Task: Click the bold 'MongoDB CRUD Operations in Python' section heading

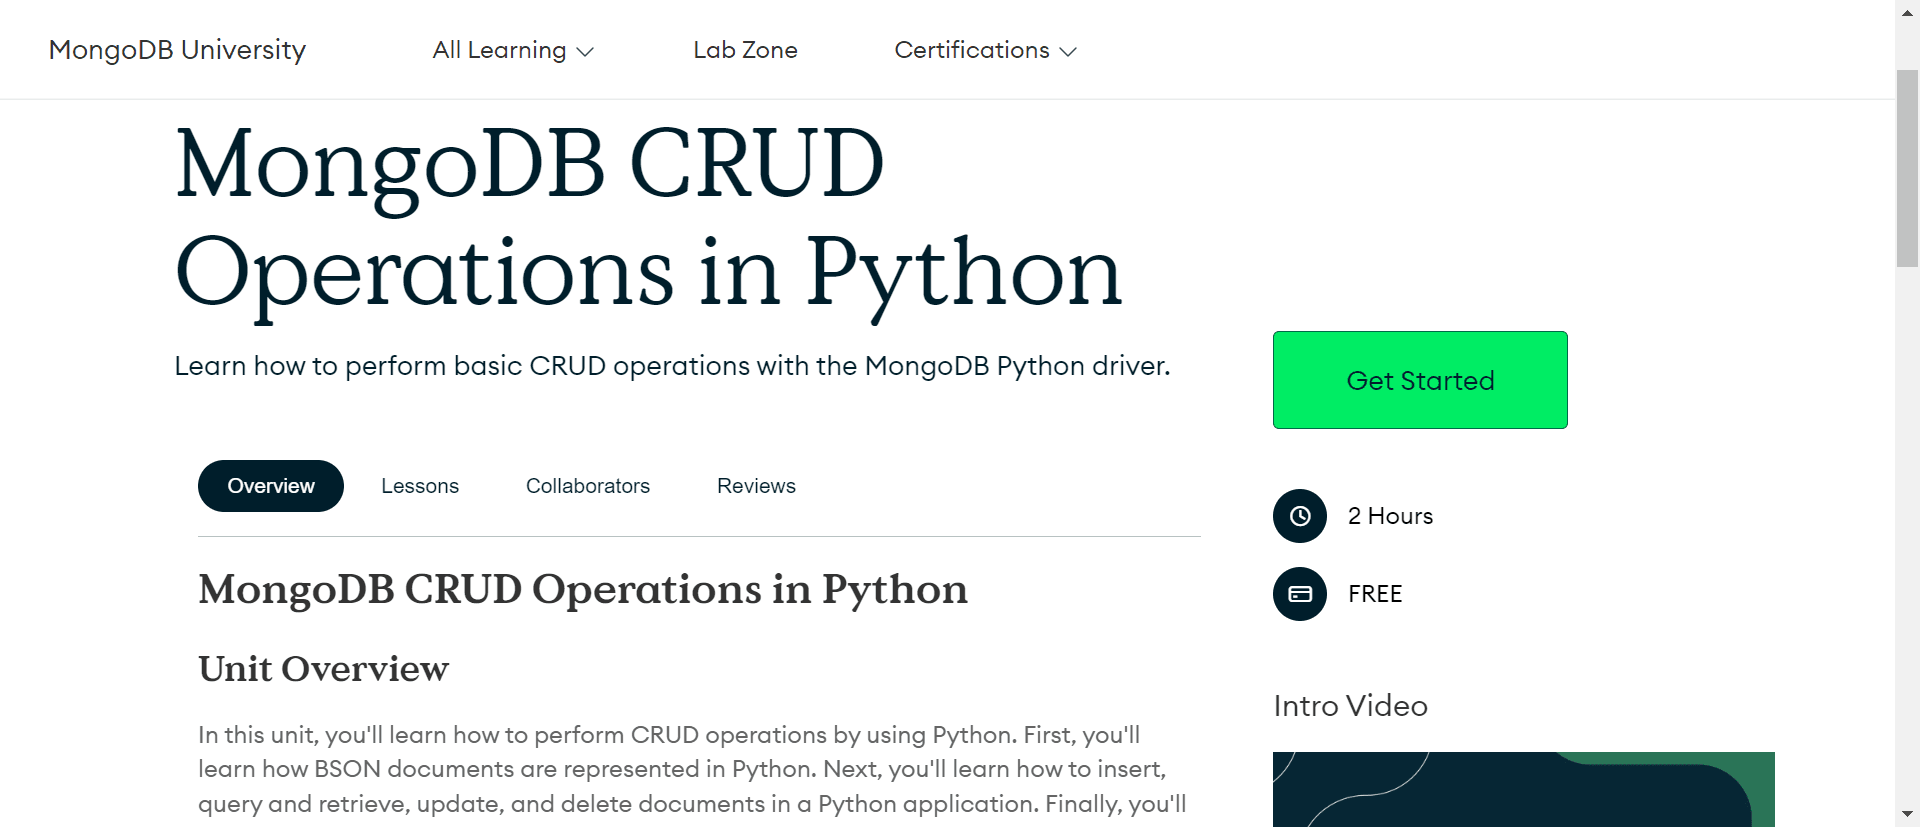Action: (583, 590)
